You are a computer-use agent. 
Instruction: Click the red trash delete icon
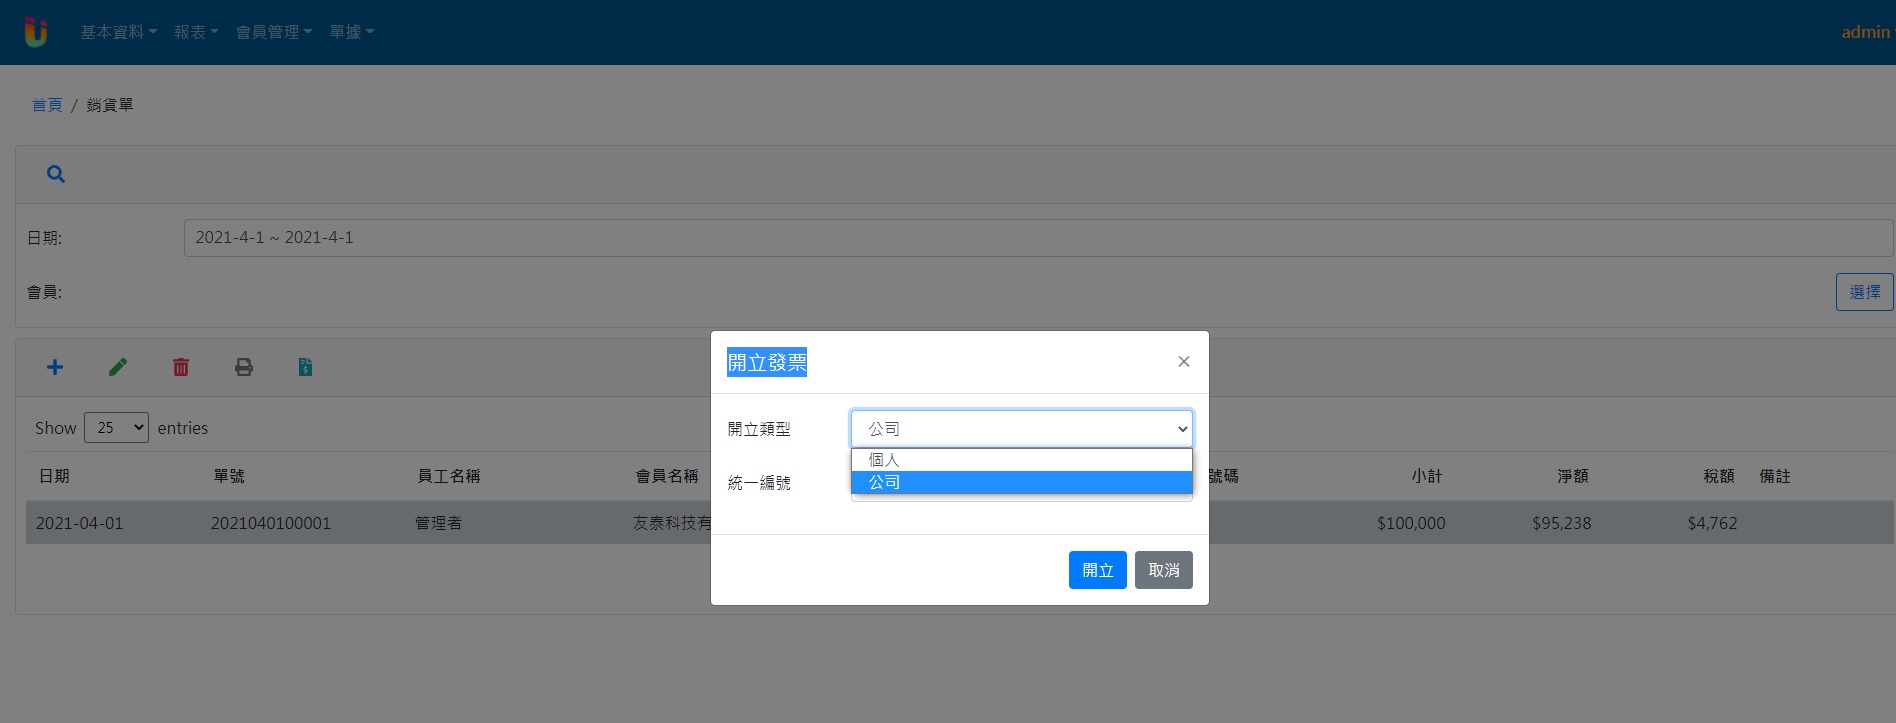click(x=181, y=367)
